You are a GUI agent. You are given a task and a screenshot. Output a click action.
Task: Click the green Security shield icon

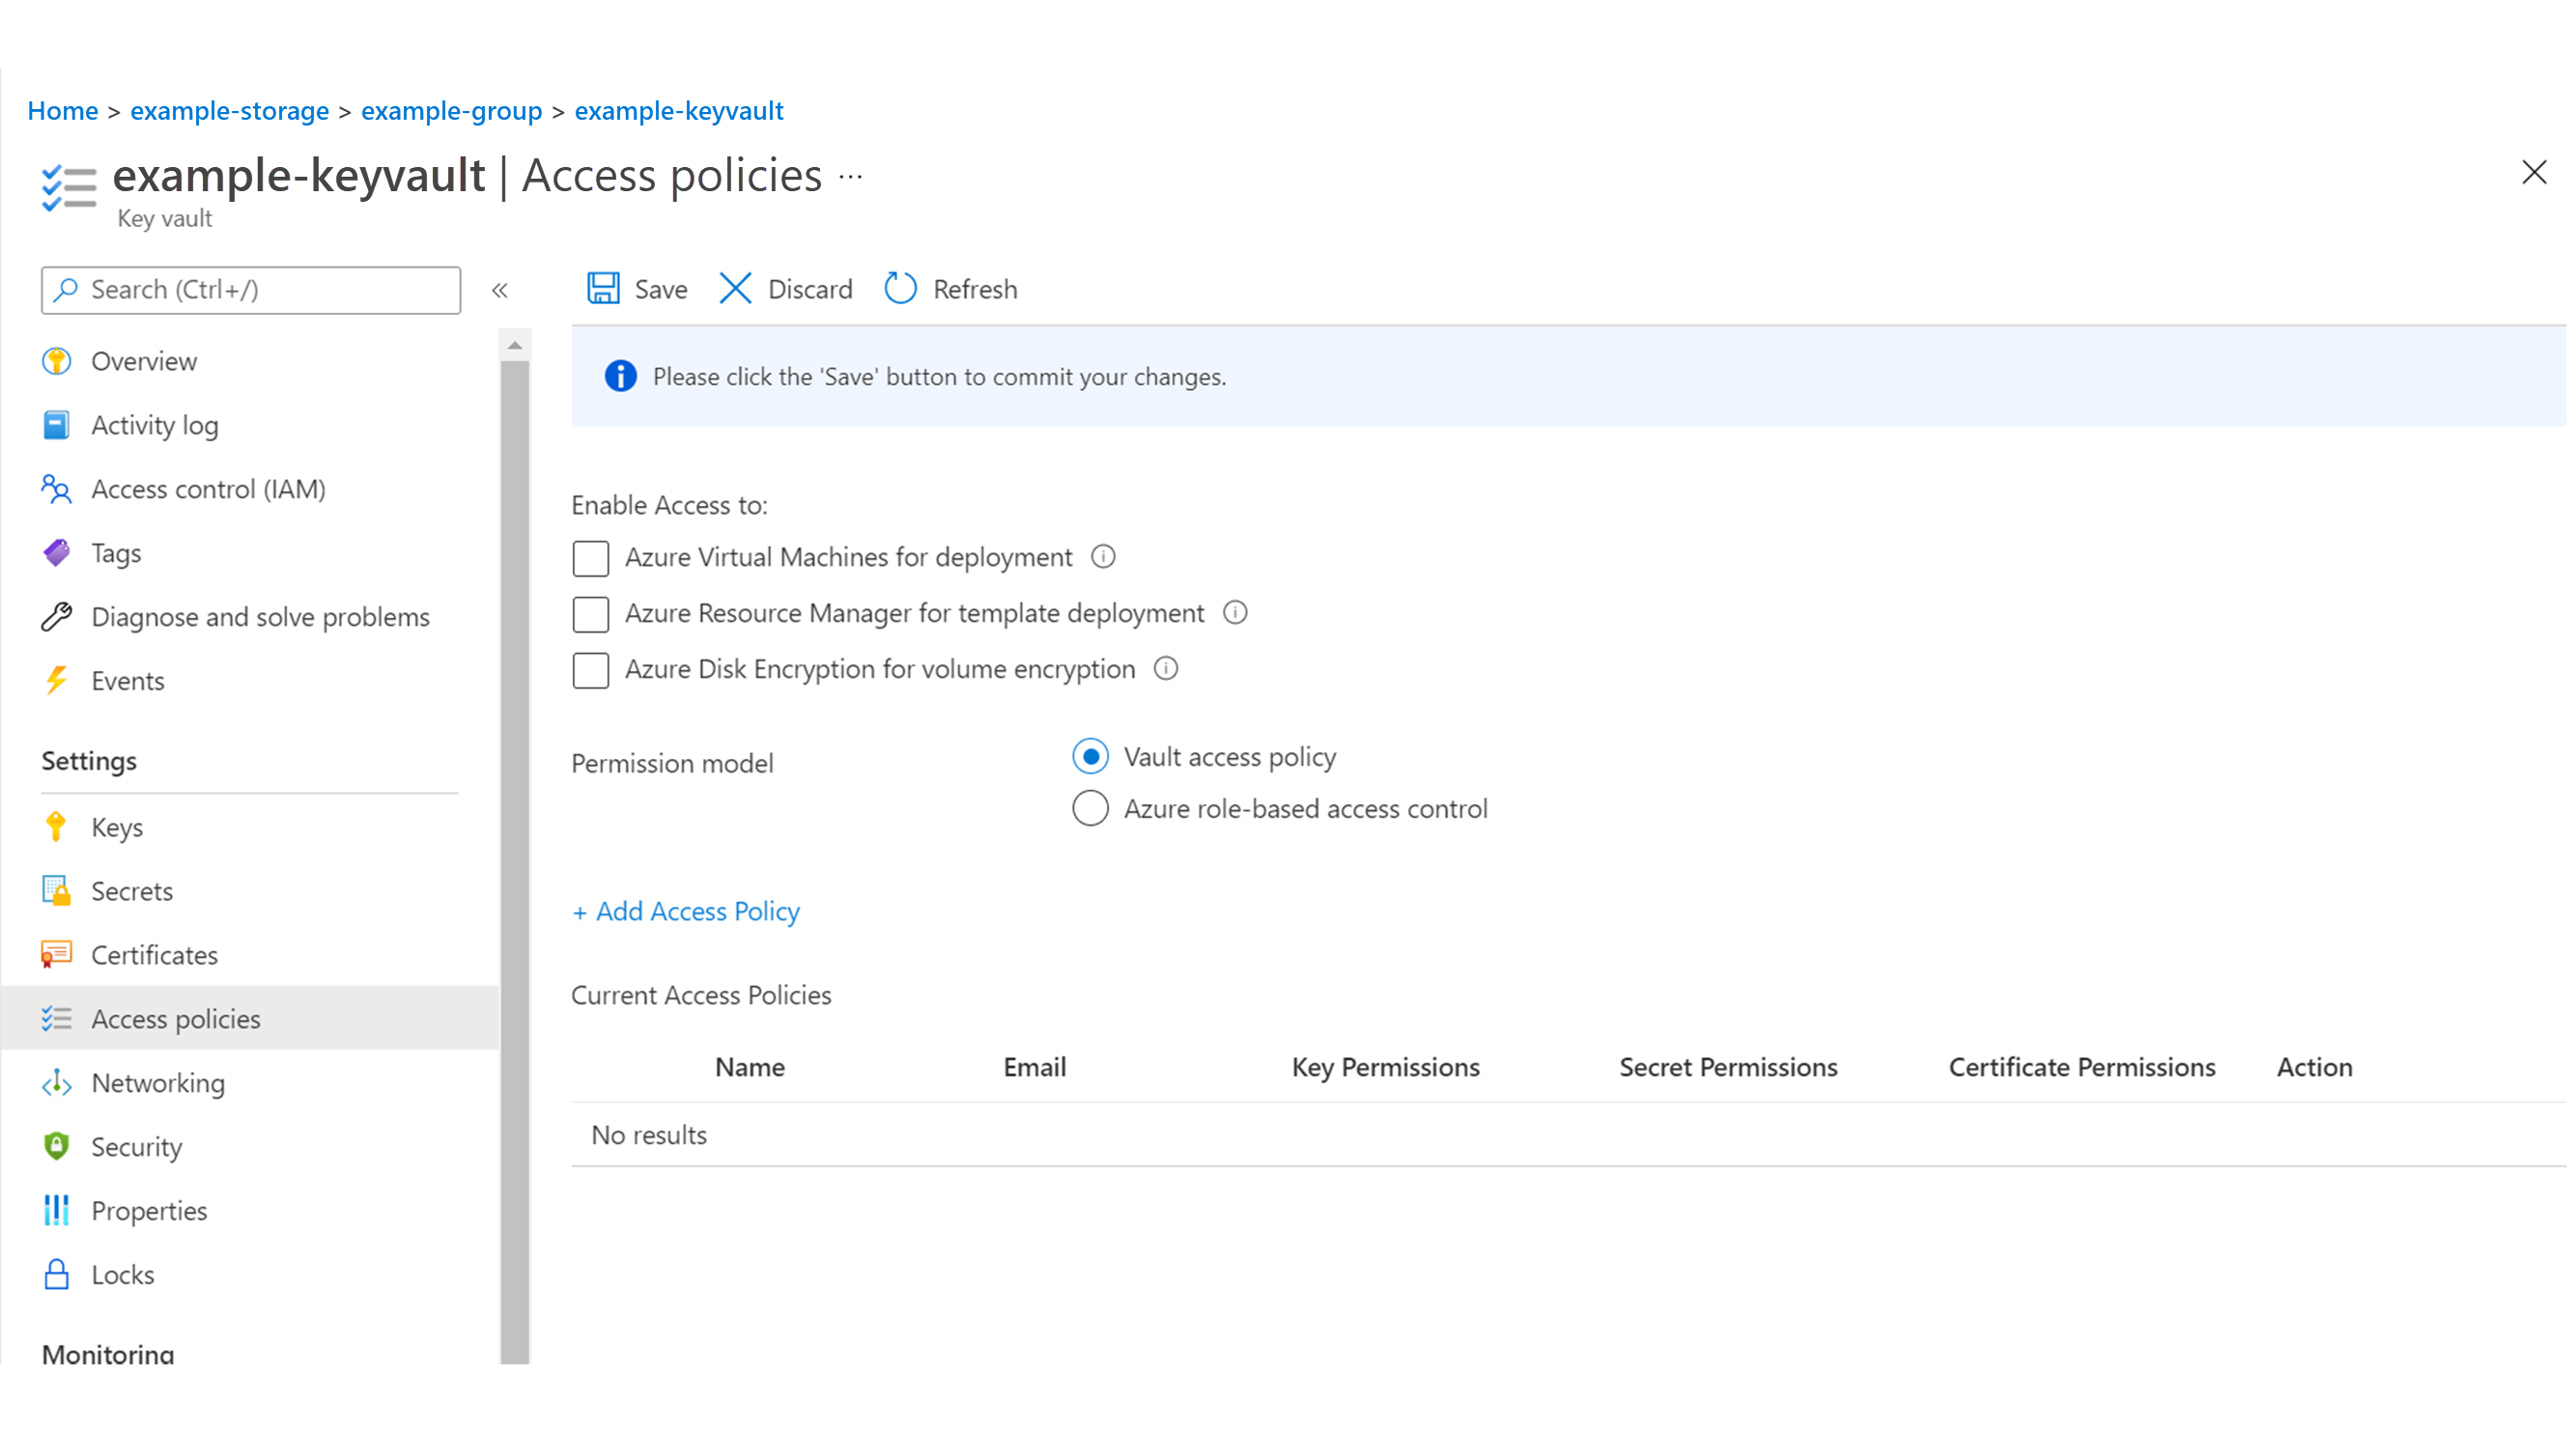click(x=57, y=1146)
